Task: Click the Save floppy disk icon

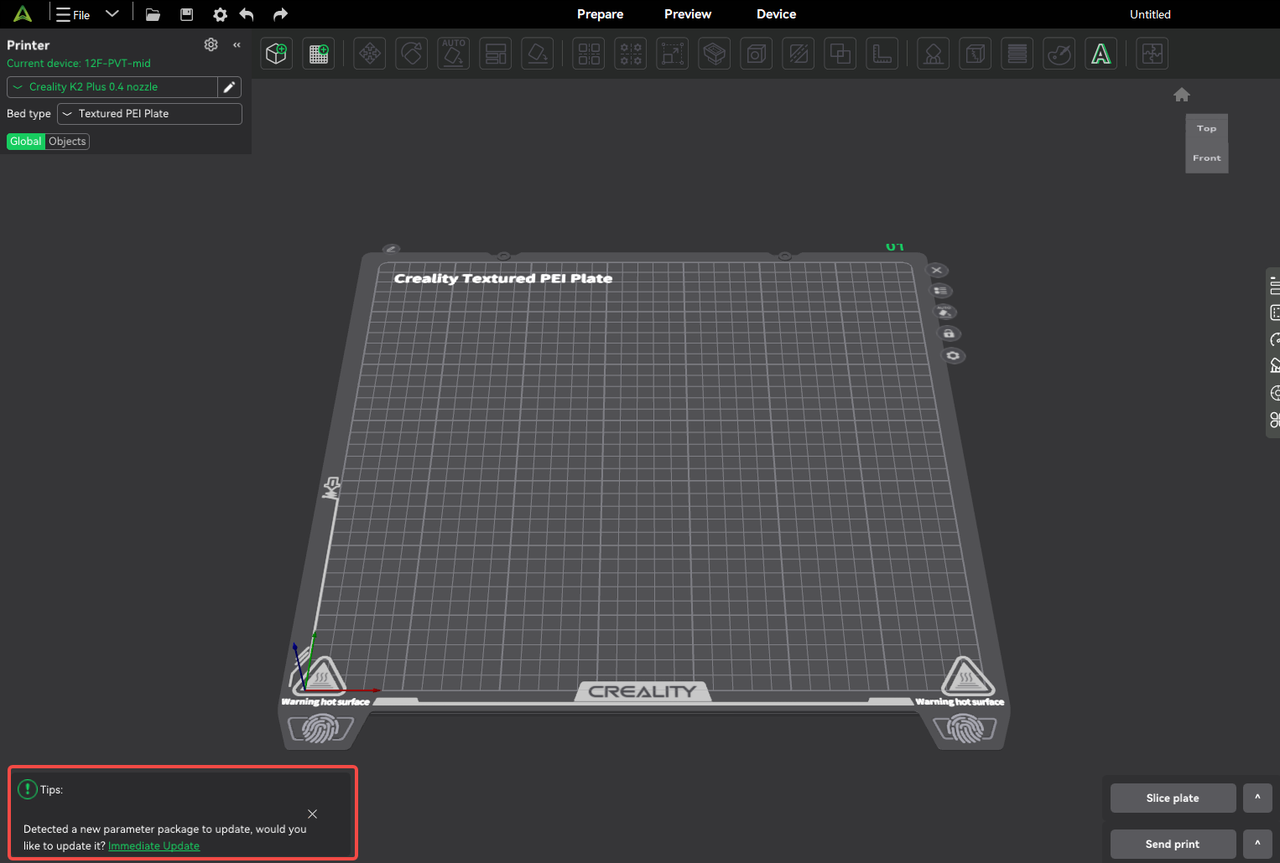Action: (186, 14)
